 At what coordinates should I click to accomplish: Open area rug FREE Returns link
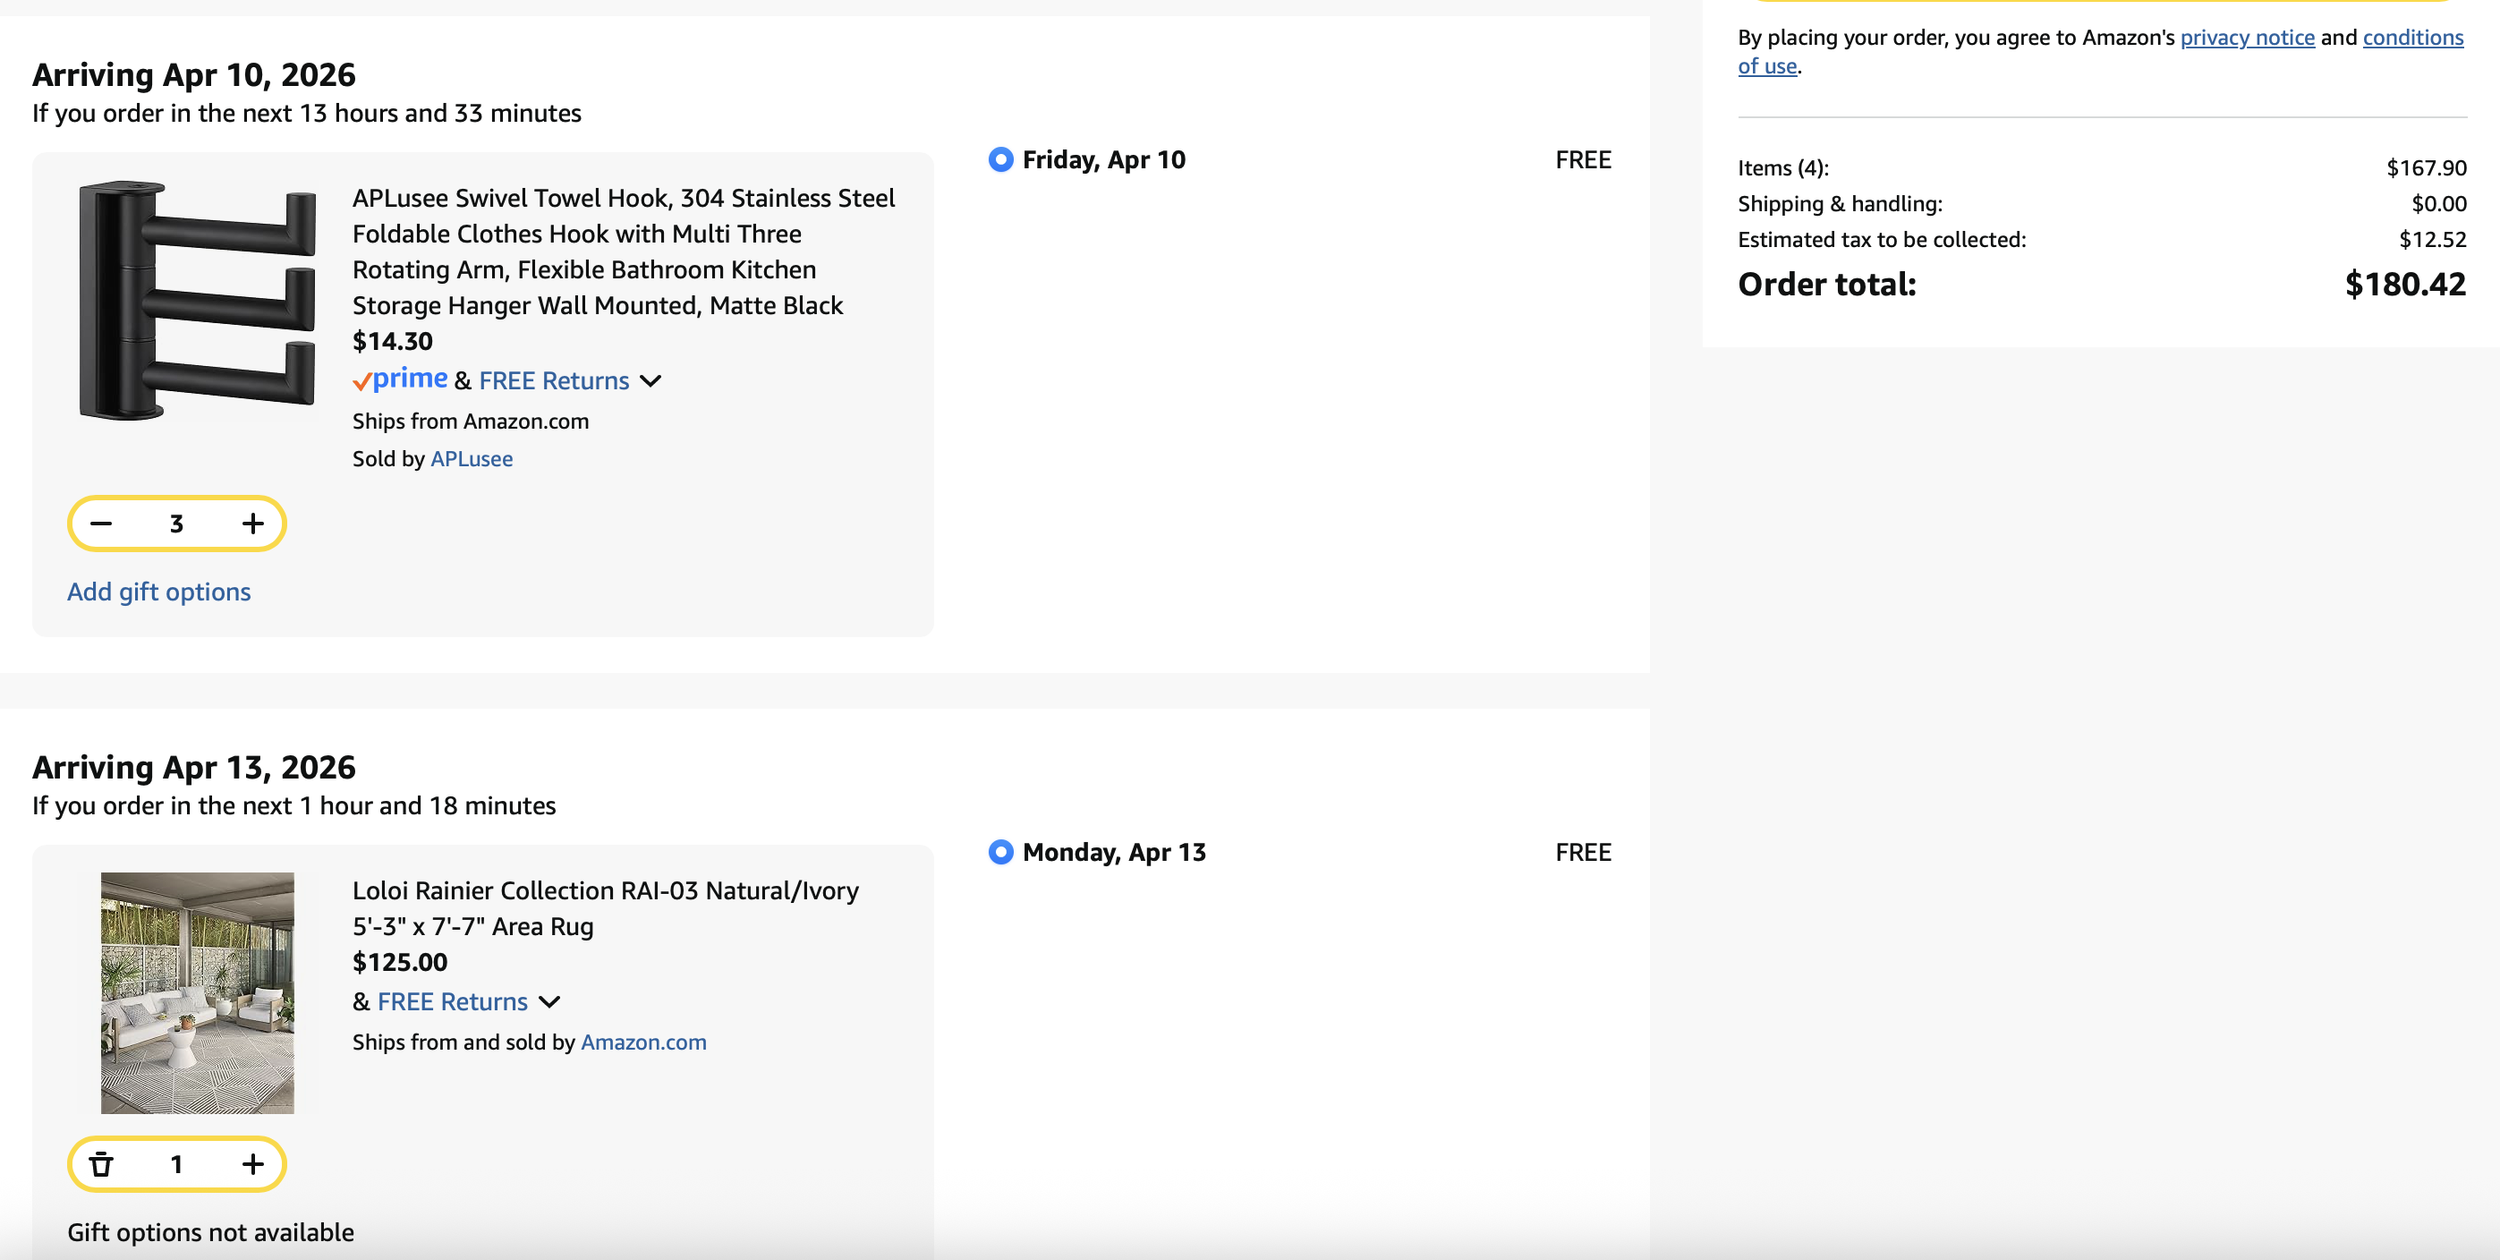(452, 1002)
